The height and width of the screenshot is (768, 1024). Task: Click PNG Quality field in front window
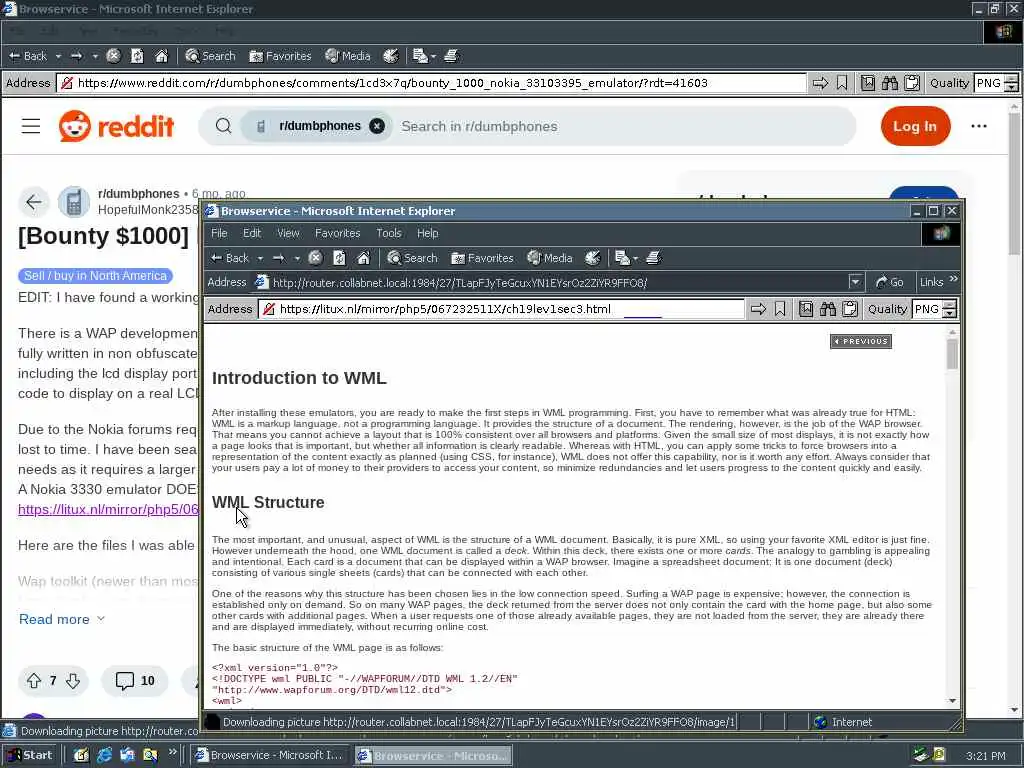coord(927,309)
